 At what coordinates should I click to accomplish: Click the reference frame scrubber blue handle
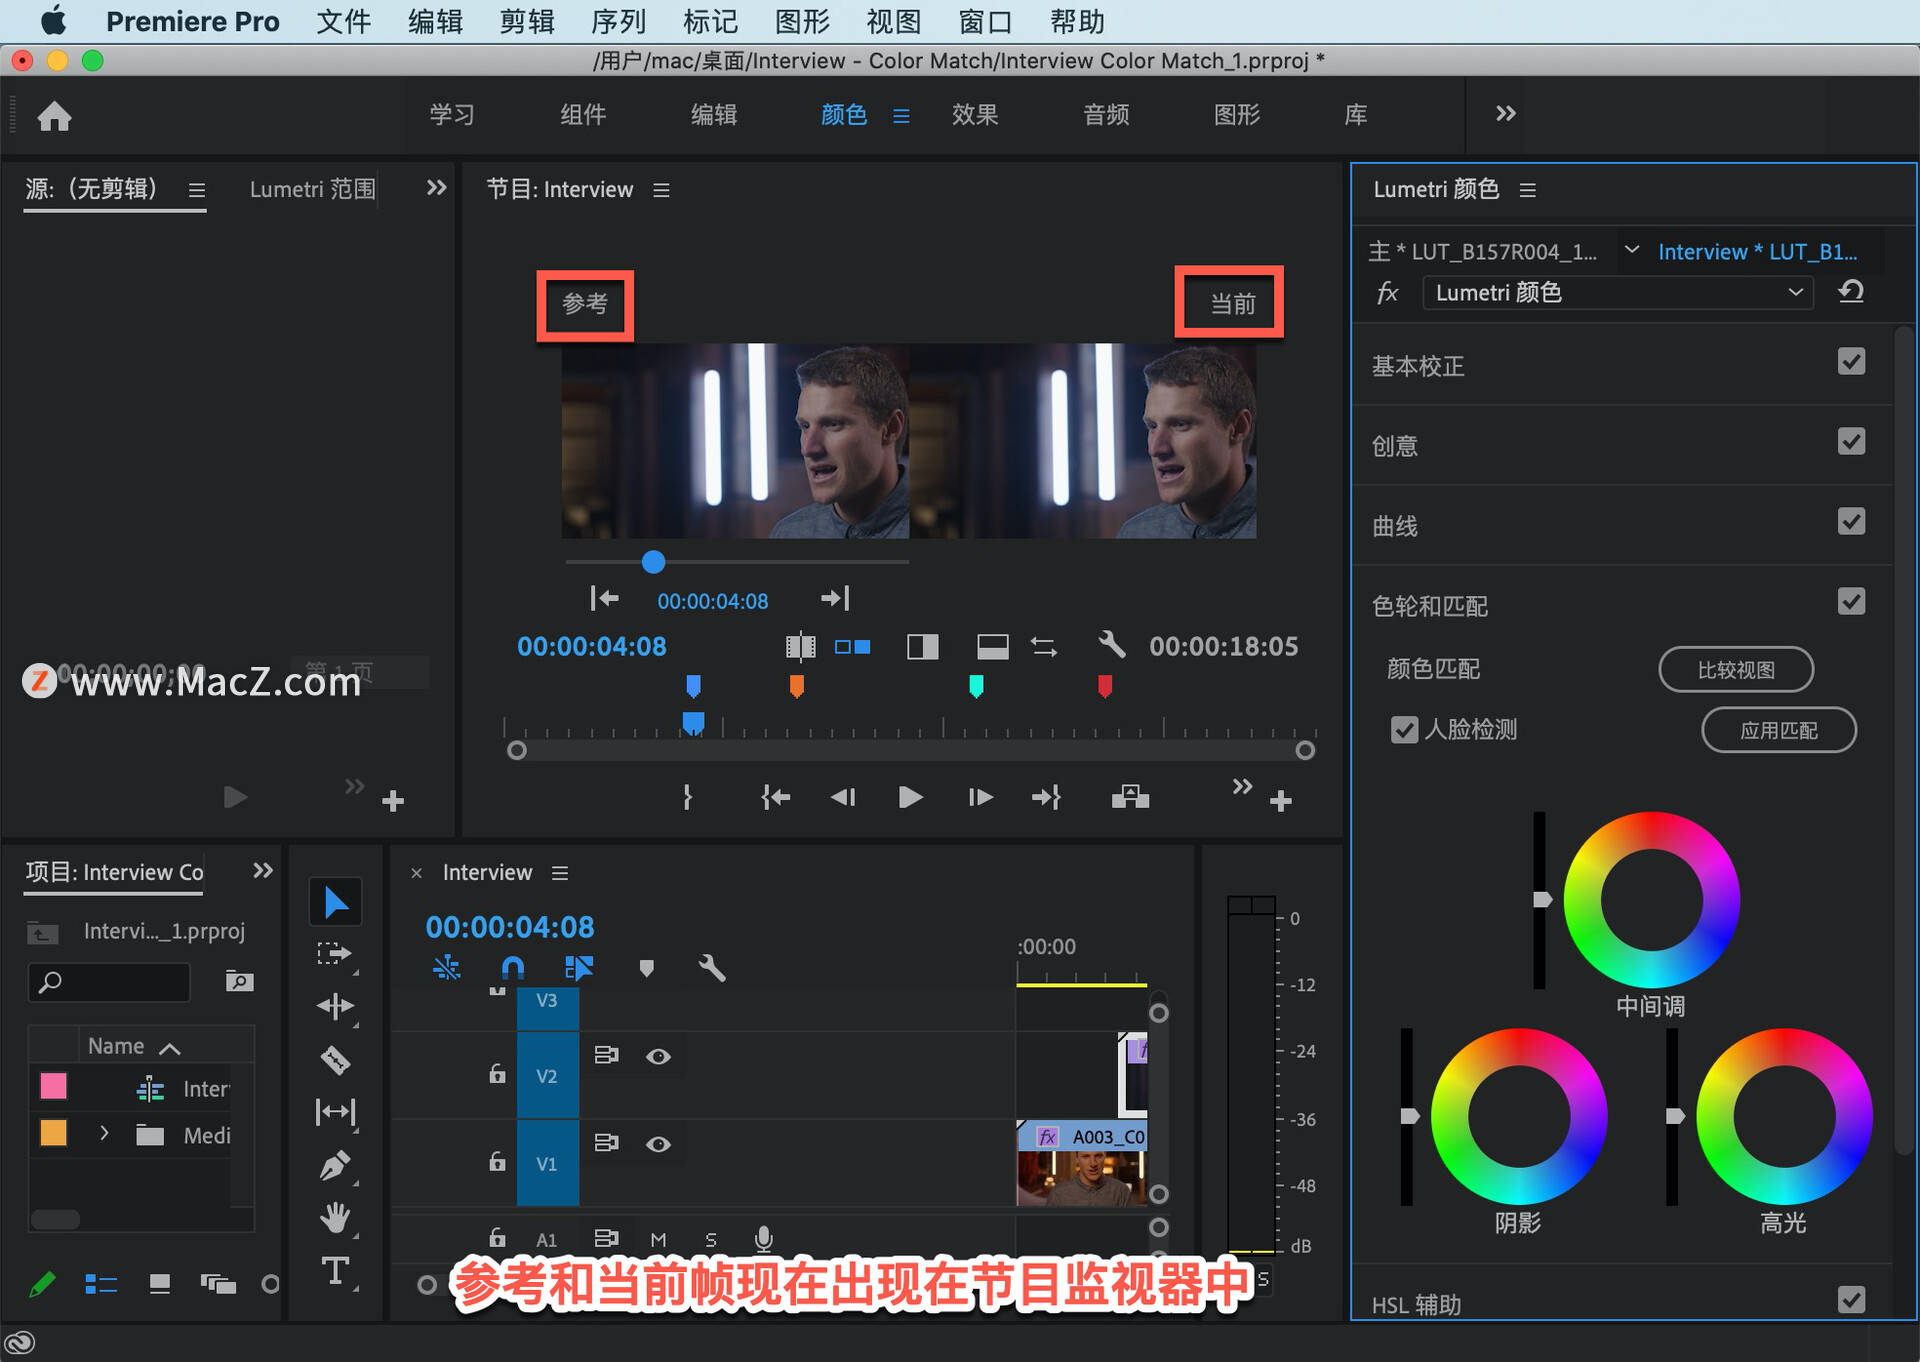(x=653, y=562)
